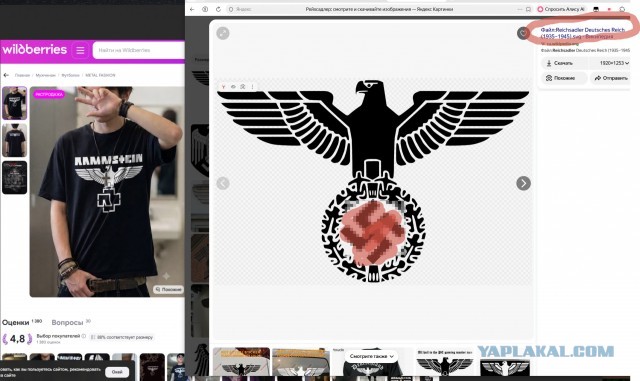Select the second product thumbnail showing the shirt back
The height and width of the screenshot is (381, 640).
(x=15, y=140)
